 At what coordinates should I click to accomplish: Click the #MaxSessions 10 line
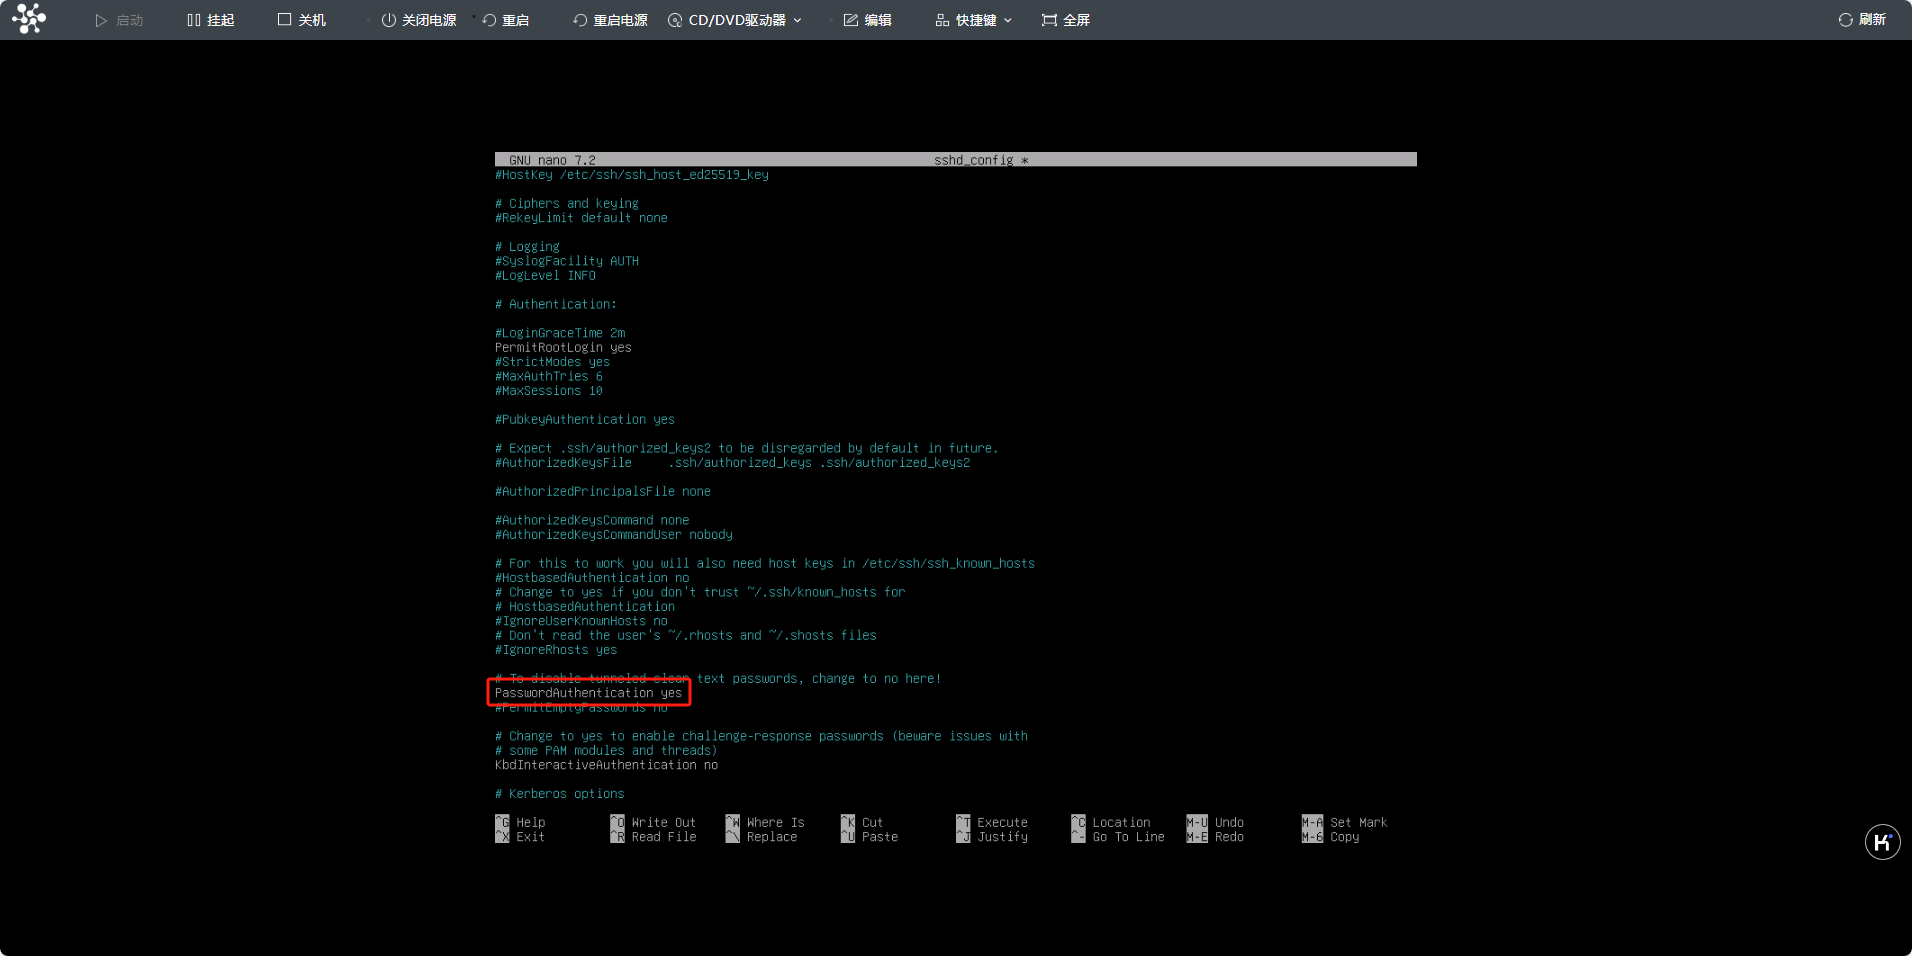[x=549, y=391]
